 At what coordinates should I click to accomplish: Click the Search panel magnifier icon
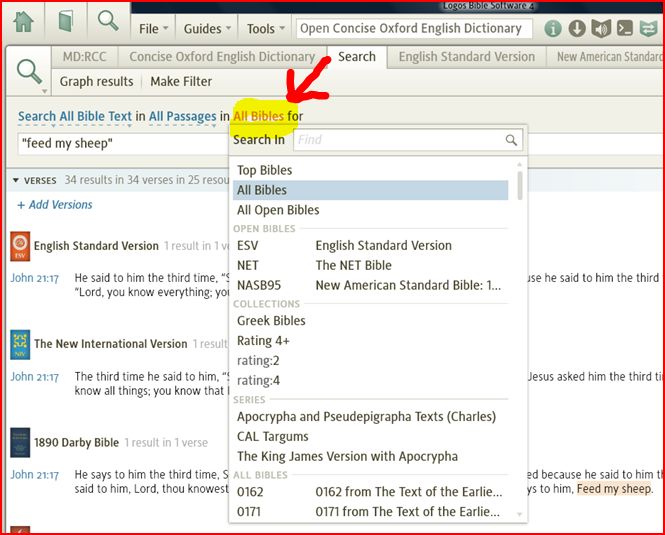(x=29, y=72)
